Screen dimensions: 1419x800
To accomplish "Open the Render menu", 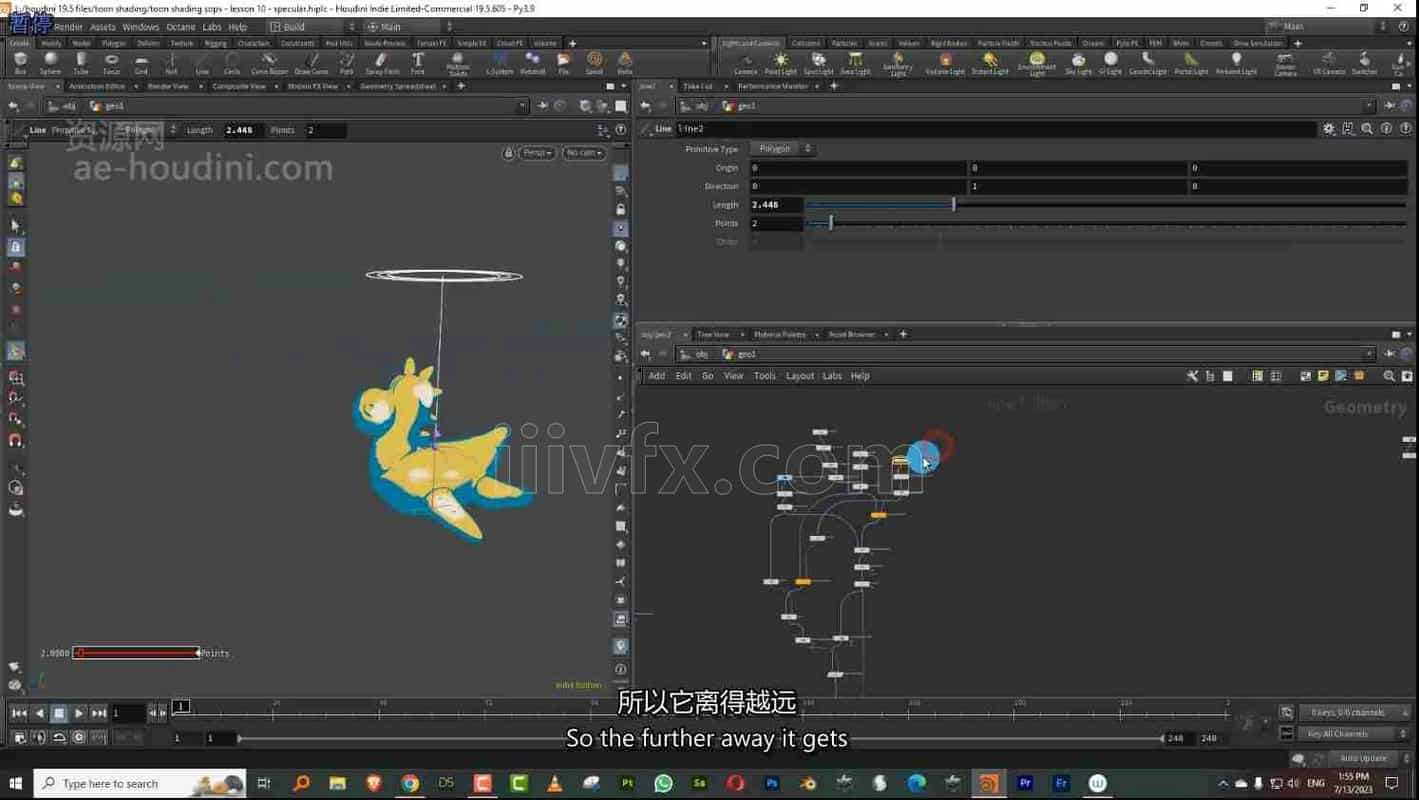I will pyautogui.click(x=68, y=27).
